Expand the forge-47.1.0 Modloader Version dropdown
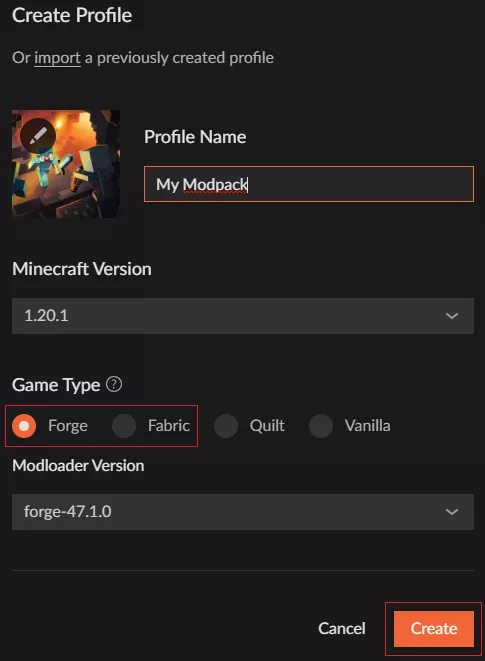This screenshot has height=661, width=485. click(x=243, y=512)
